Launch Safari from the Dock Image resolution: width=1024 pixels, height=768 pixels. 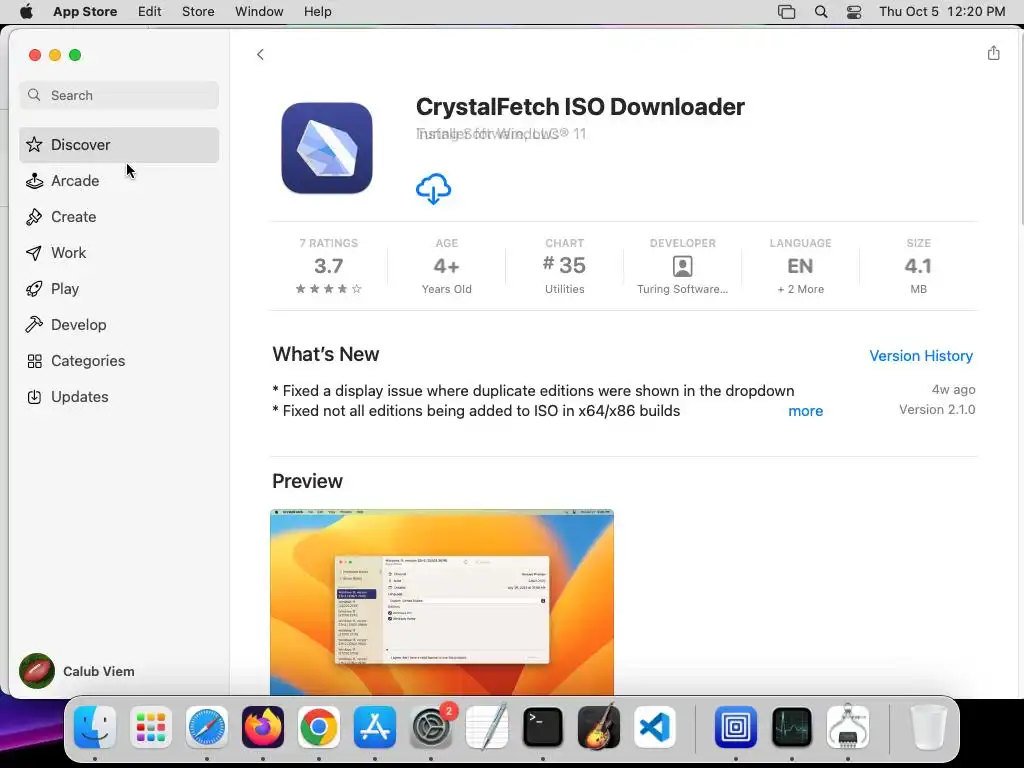coord(207,727)
